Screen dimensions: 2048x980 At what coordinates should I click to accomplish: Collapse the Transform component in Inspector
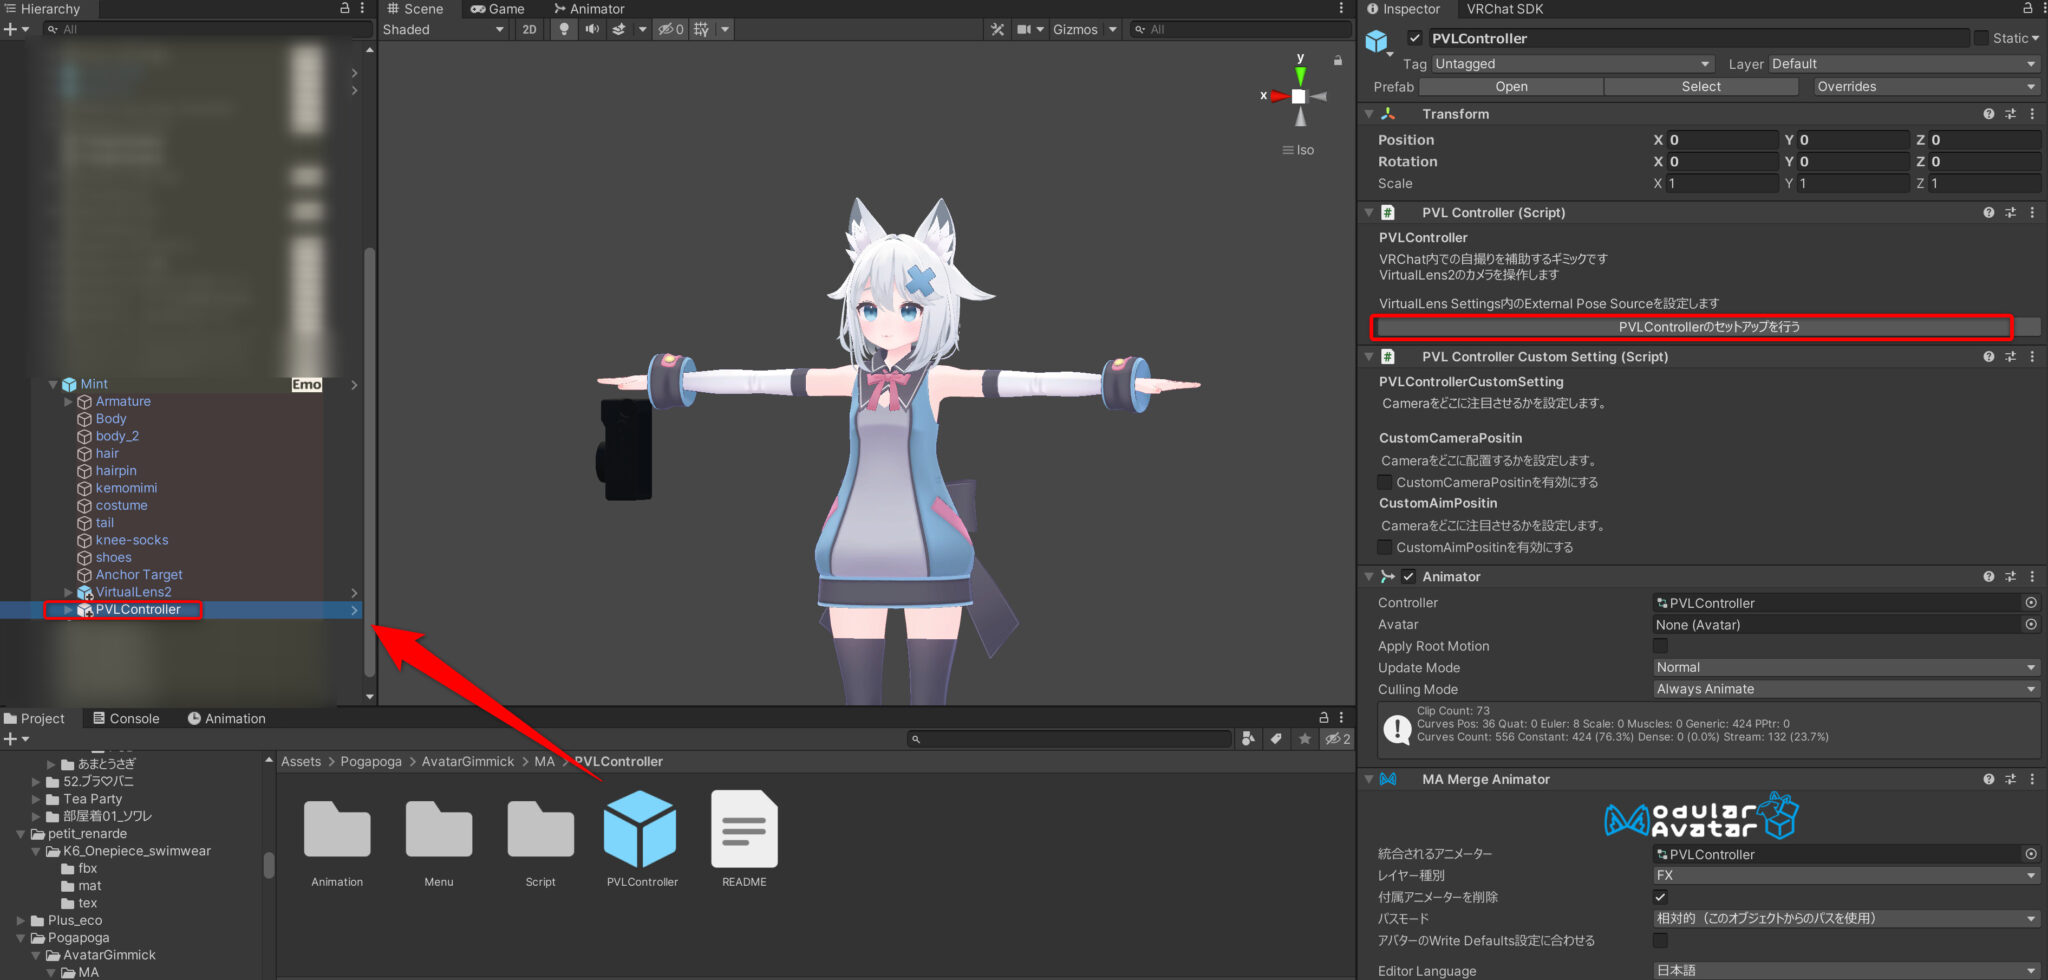(x=1369, y=113)
